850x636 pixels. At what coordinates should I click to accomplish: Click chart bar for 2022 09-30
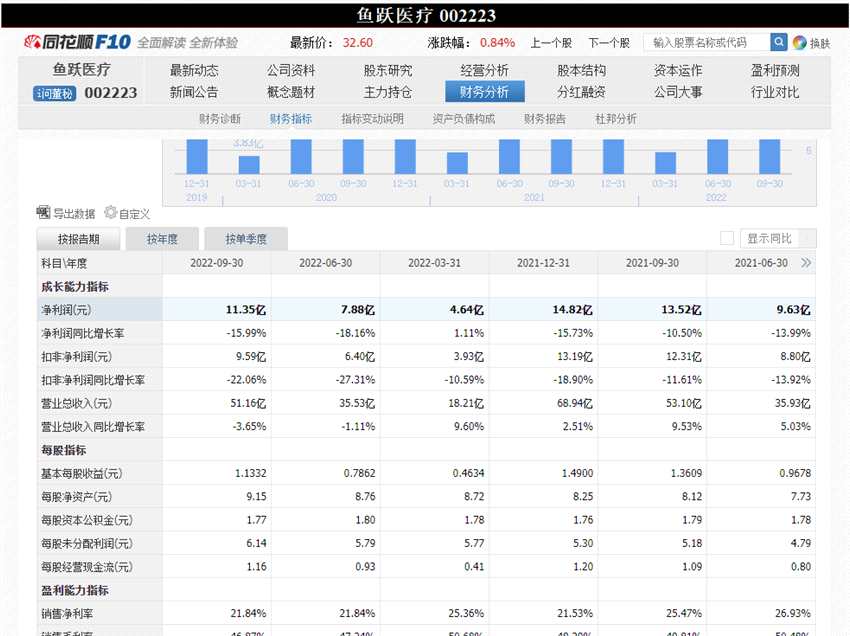coord(770,157)
